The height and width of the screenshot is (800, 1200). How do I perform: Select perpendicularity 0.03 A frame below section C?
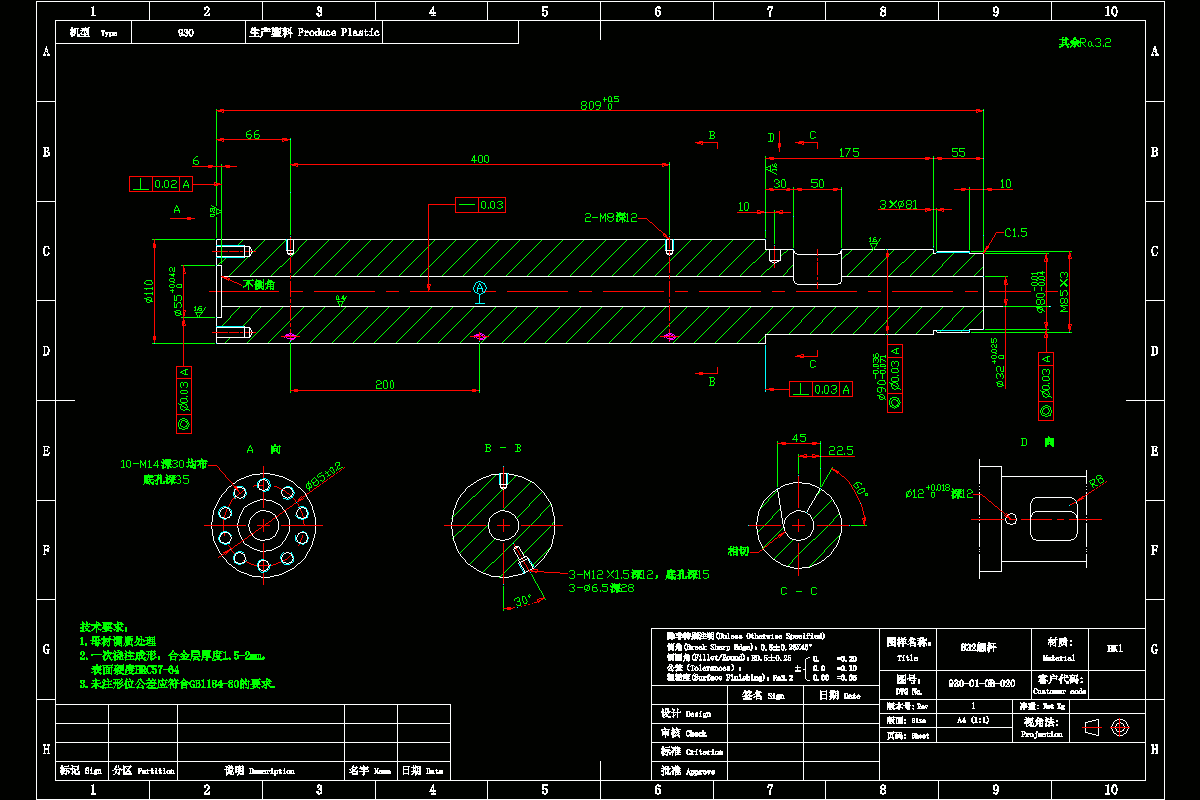[821, 389]
